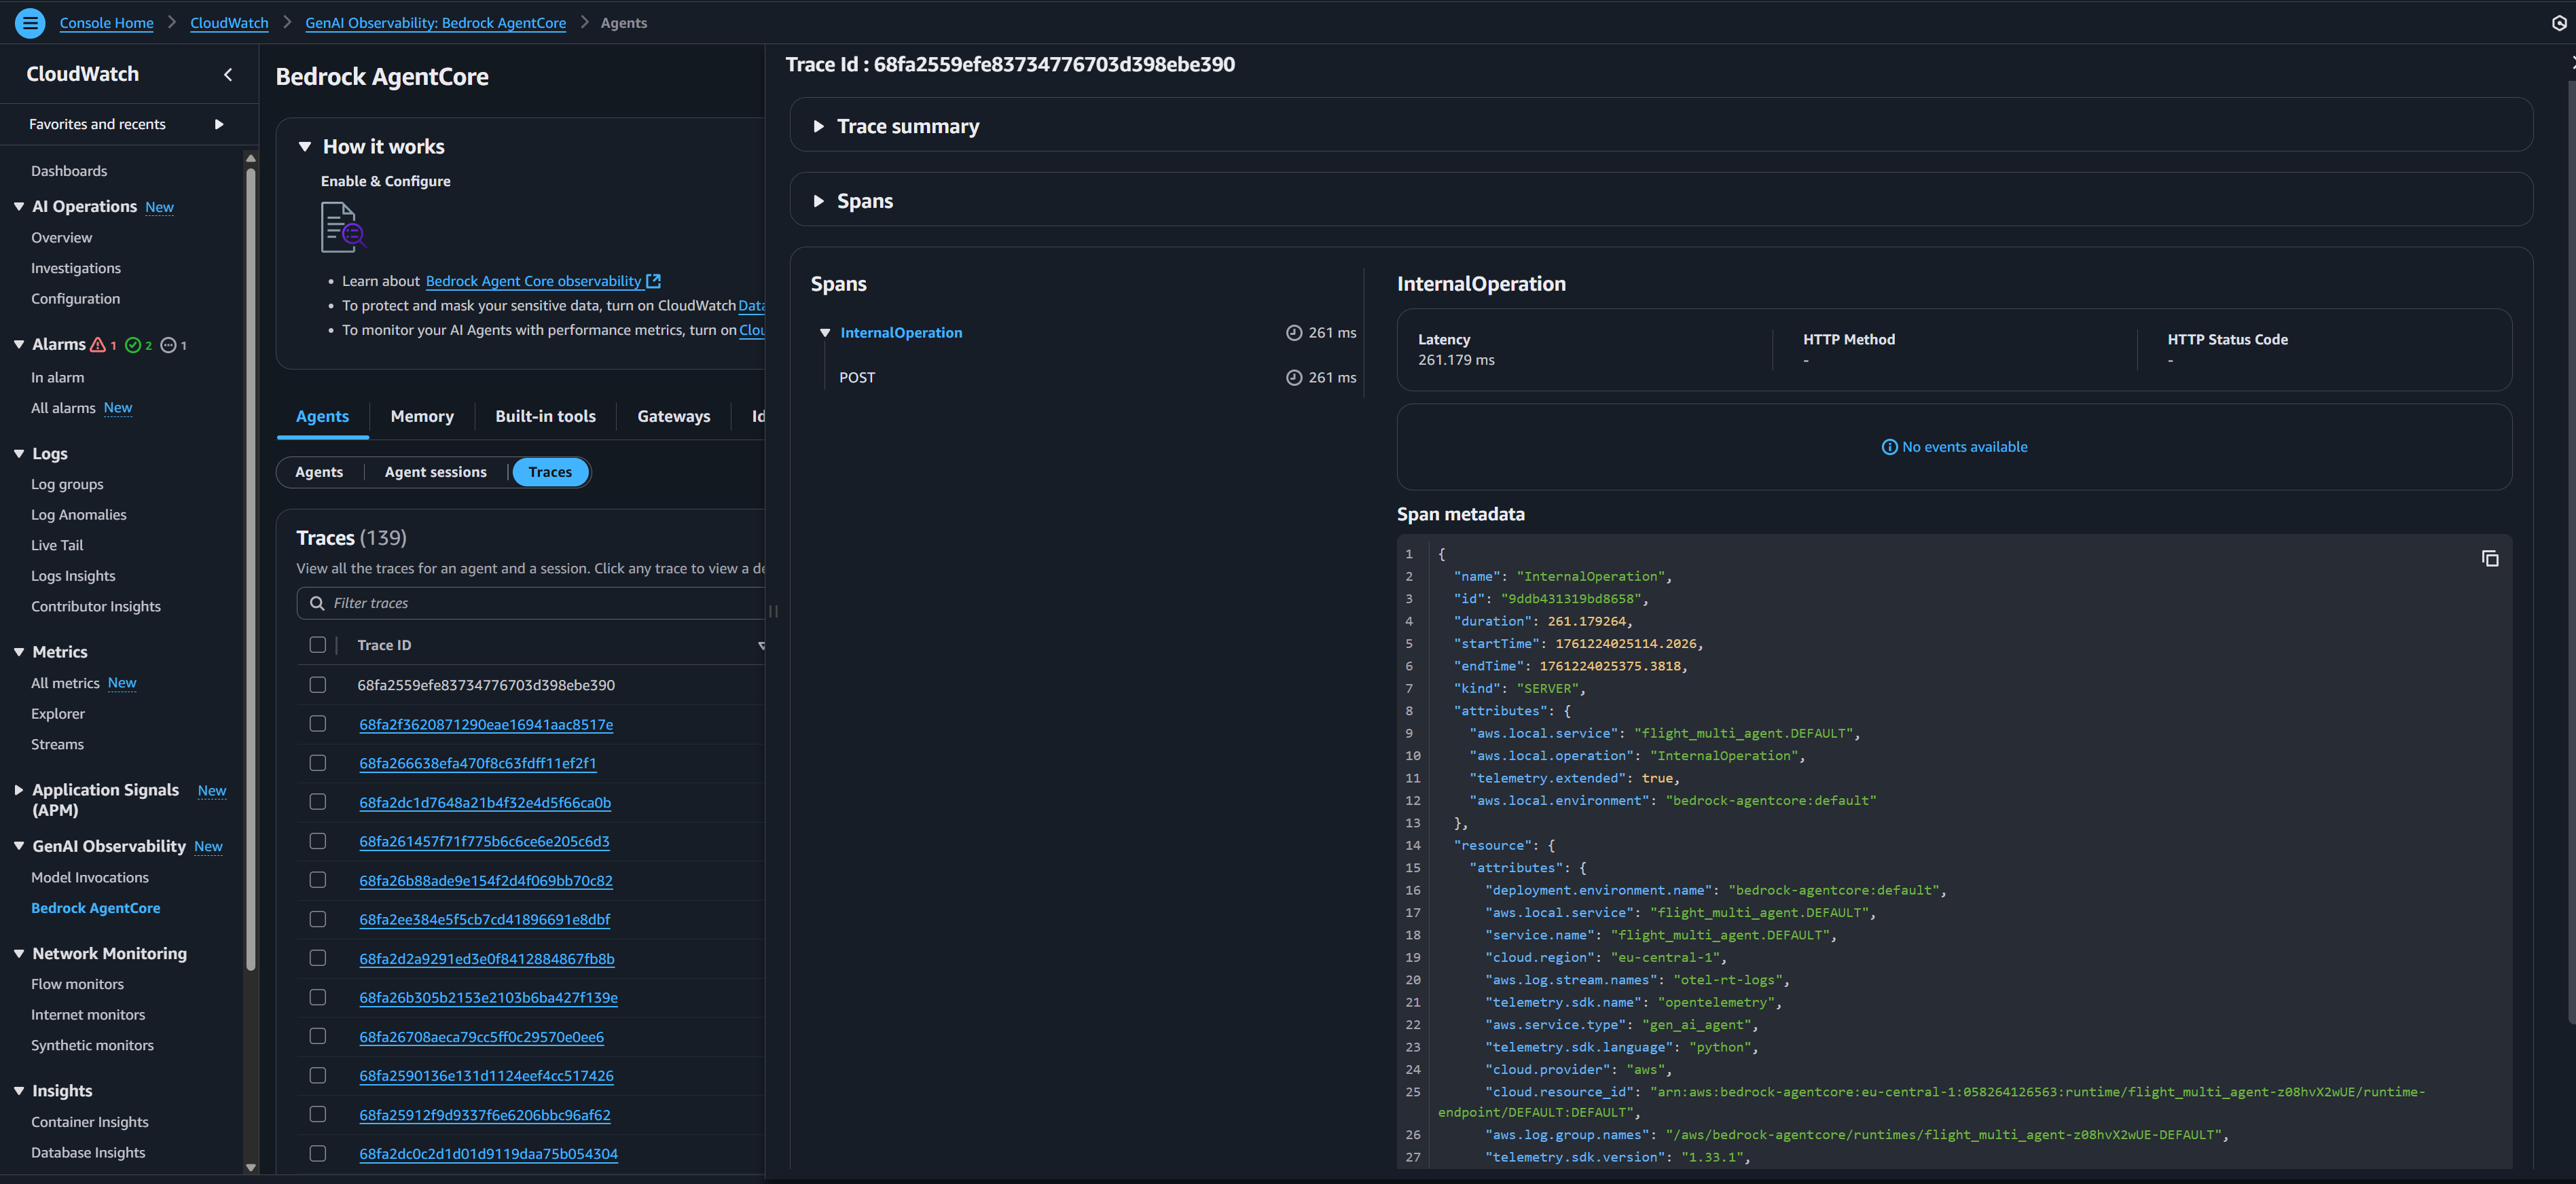
Task: Copy span metadata to clipboard
Action: (2490, 558)
